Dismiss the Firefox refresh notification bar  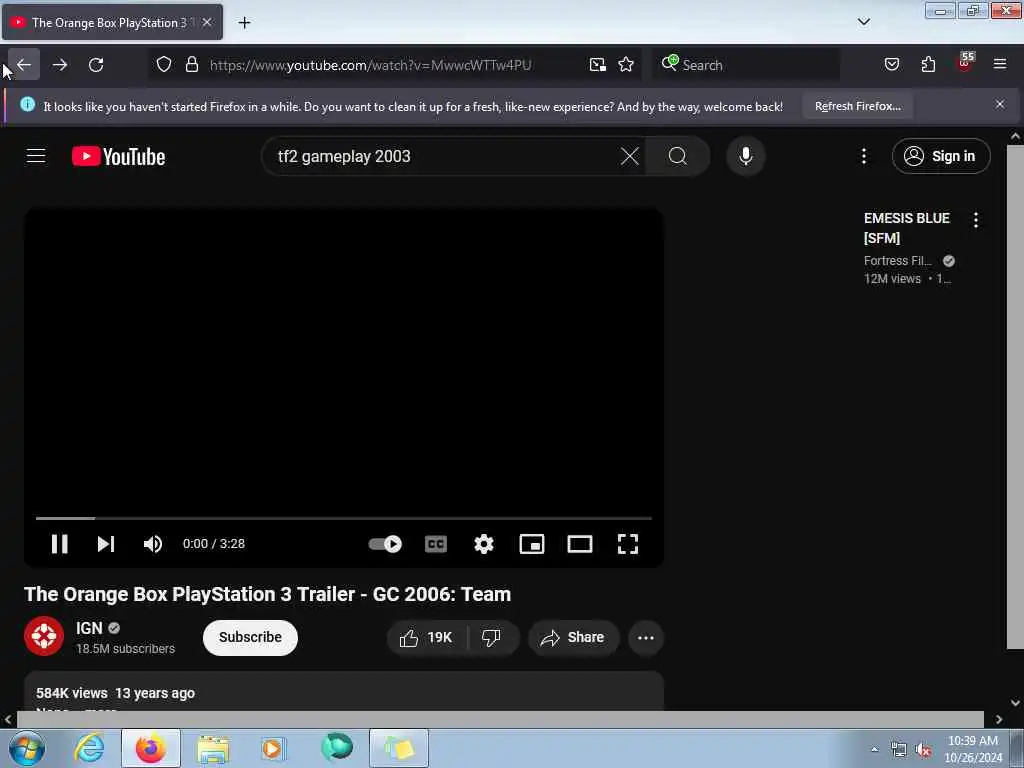pos(1000,104)
